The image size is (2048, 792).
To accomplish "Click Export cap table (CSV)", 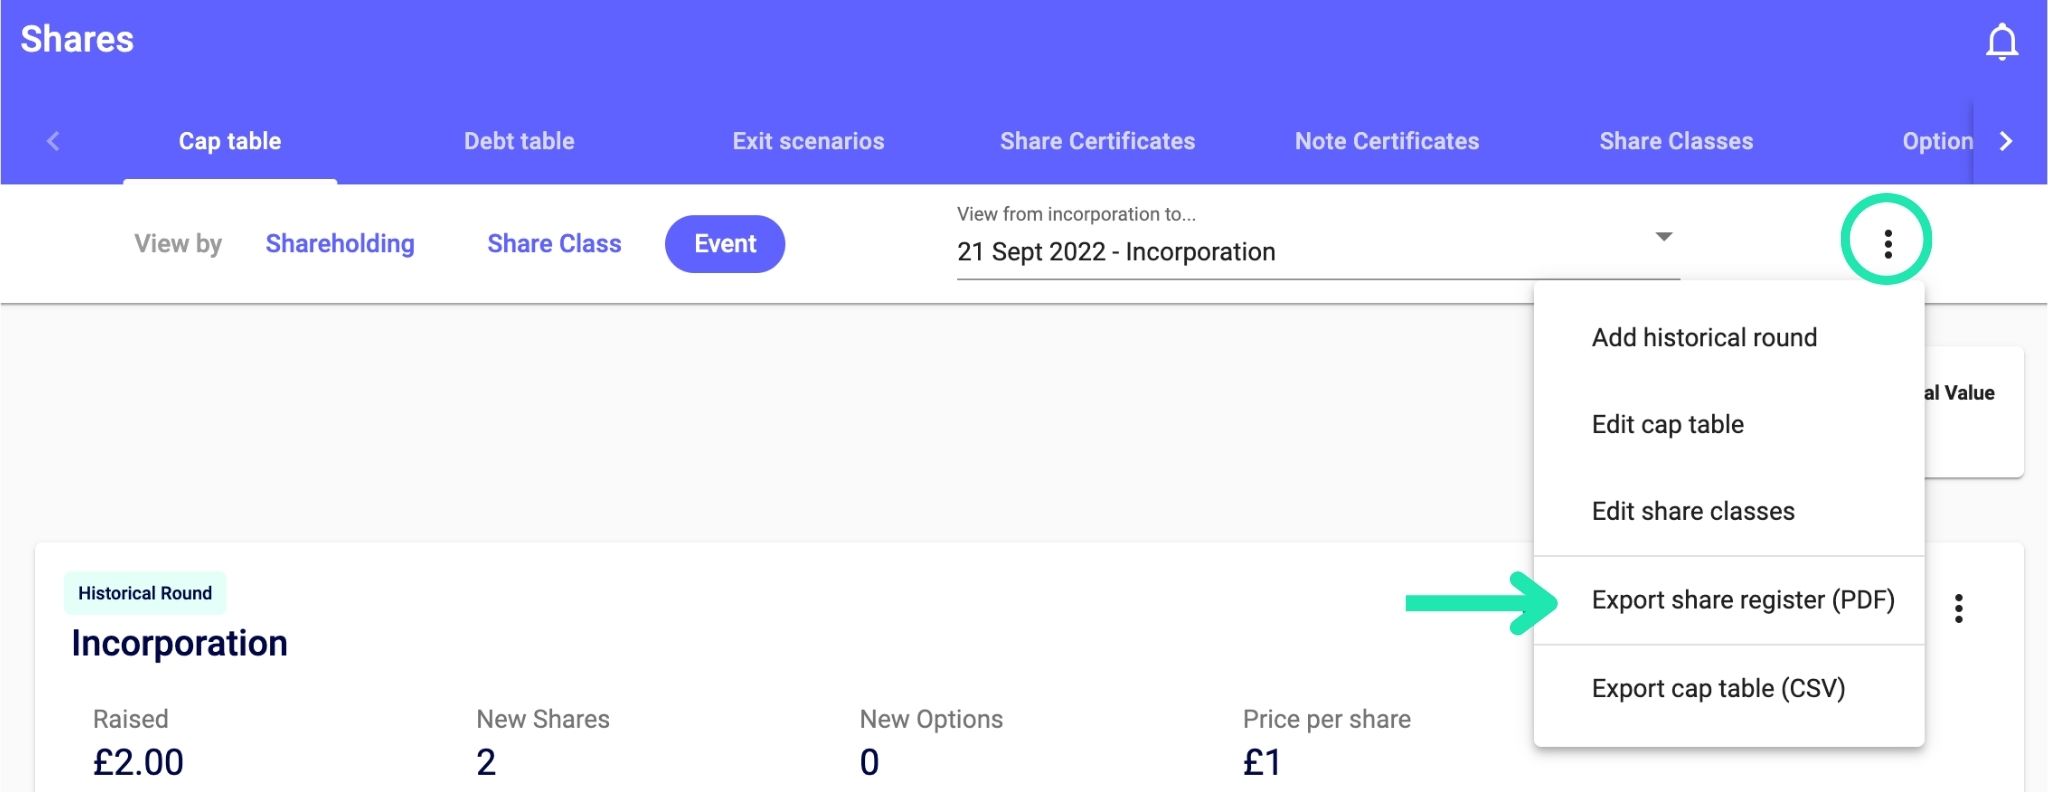I will [x=1718, y=689].
